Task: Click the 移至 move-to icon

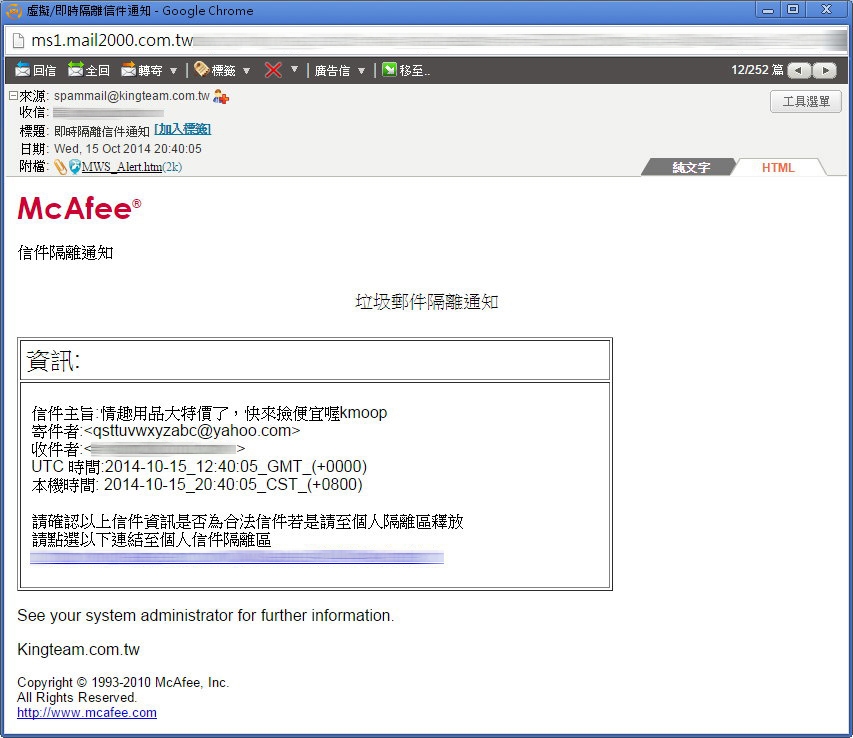Action: click(x=389, y=70)
